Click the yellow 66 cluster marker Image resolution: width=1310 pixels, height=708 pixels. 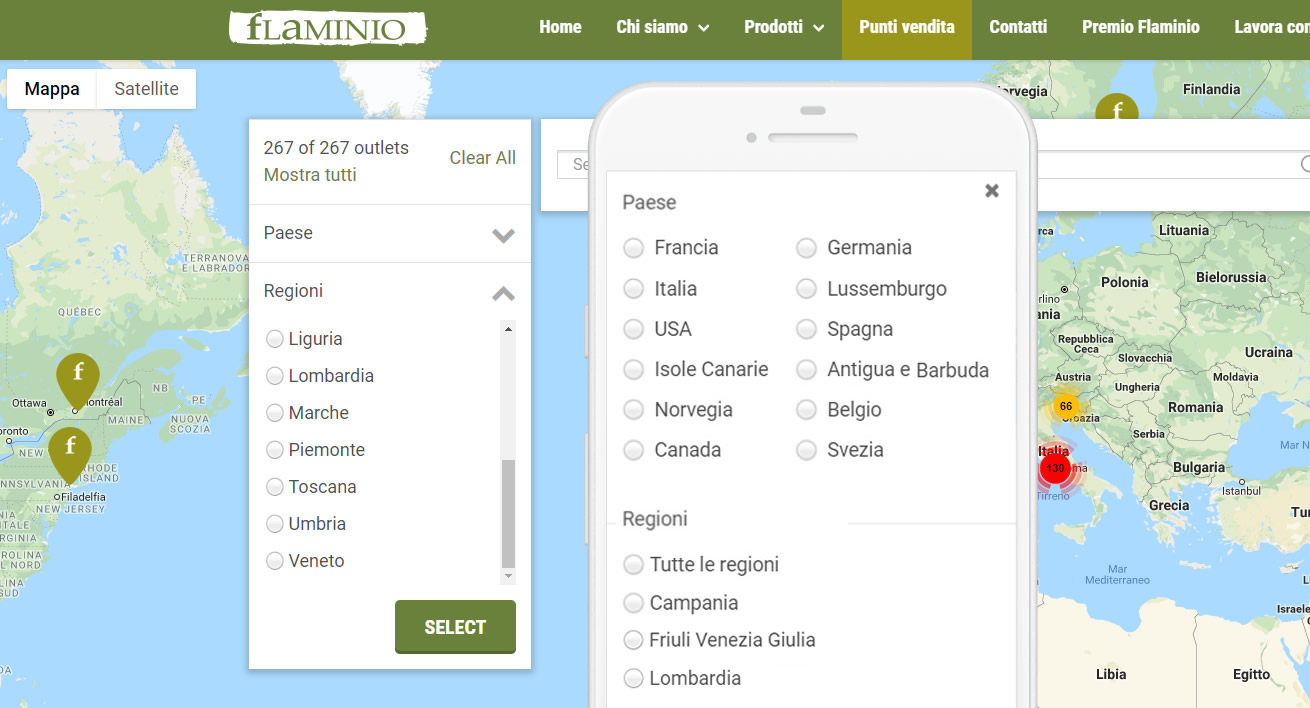coord(1066,406)
